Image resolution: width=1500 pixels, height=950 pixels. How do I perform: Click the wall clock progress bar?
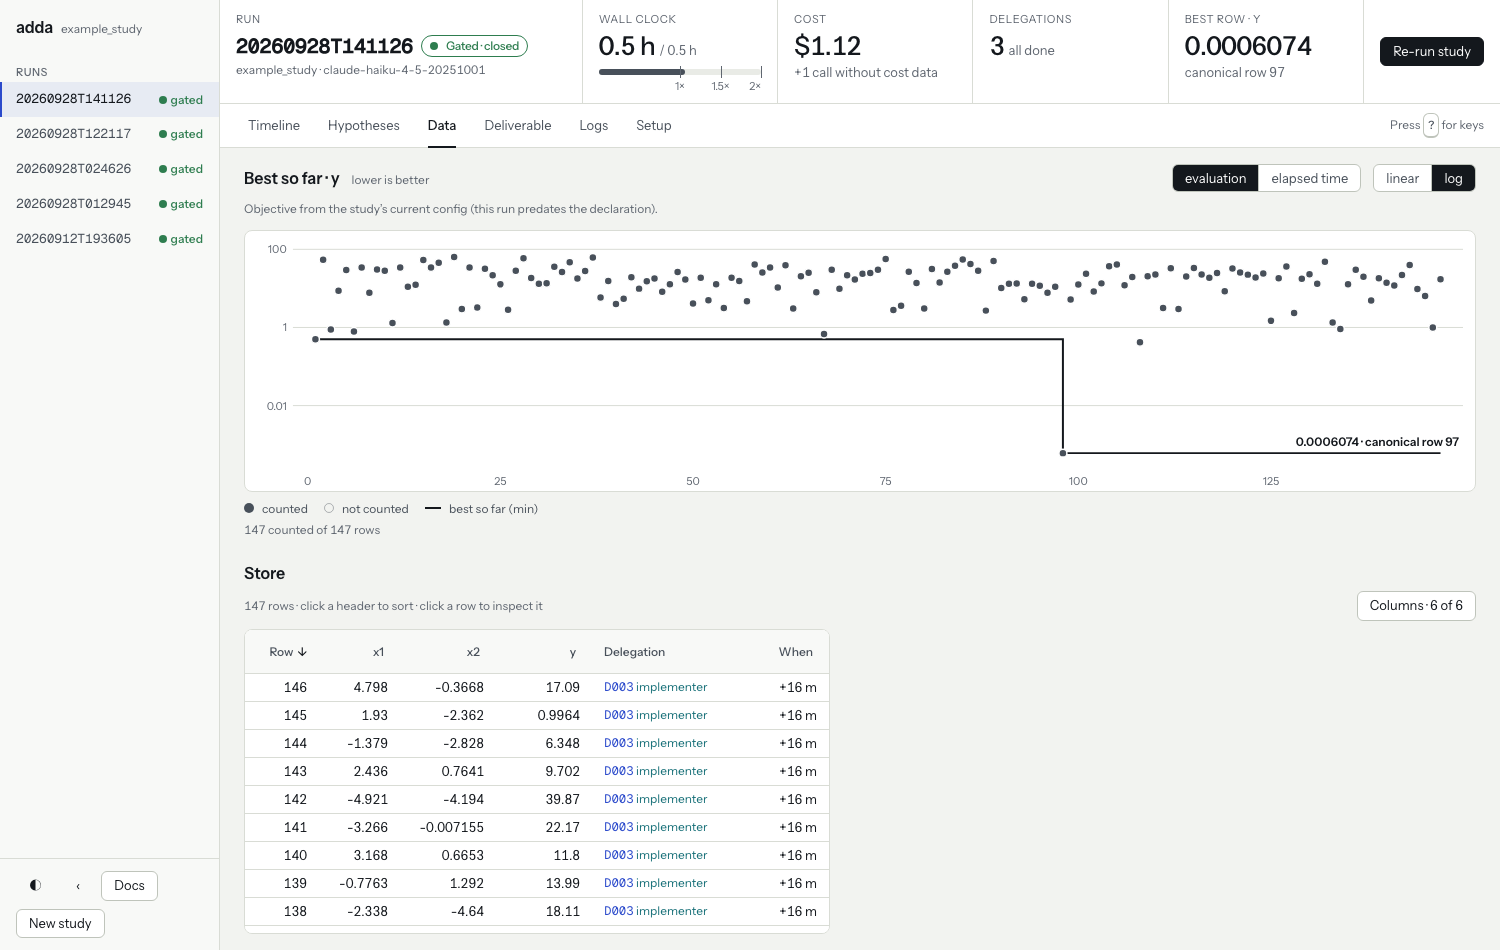(x=680, y=72)
